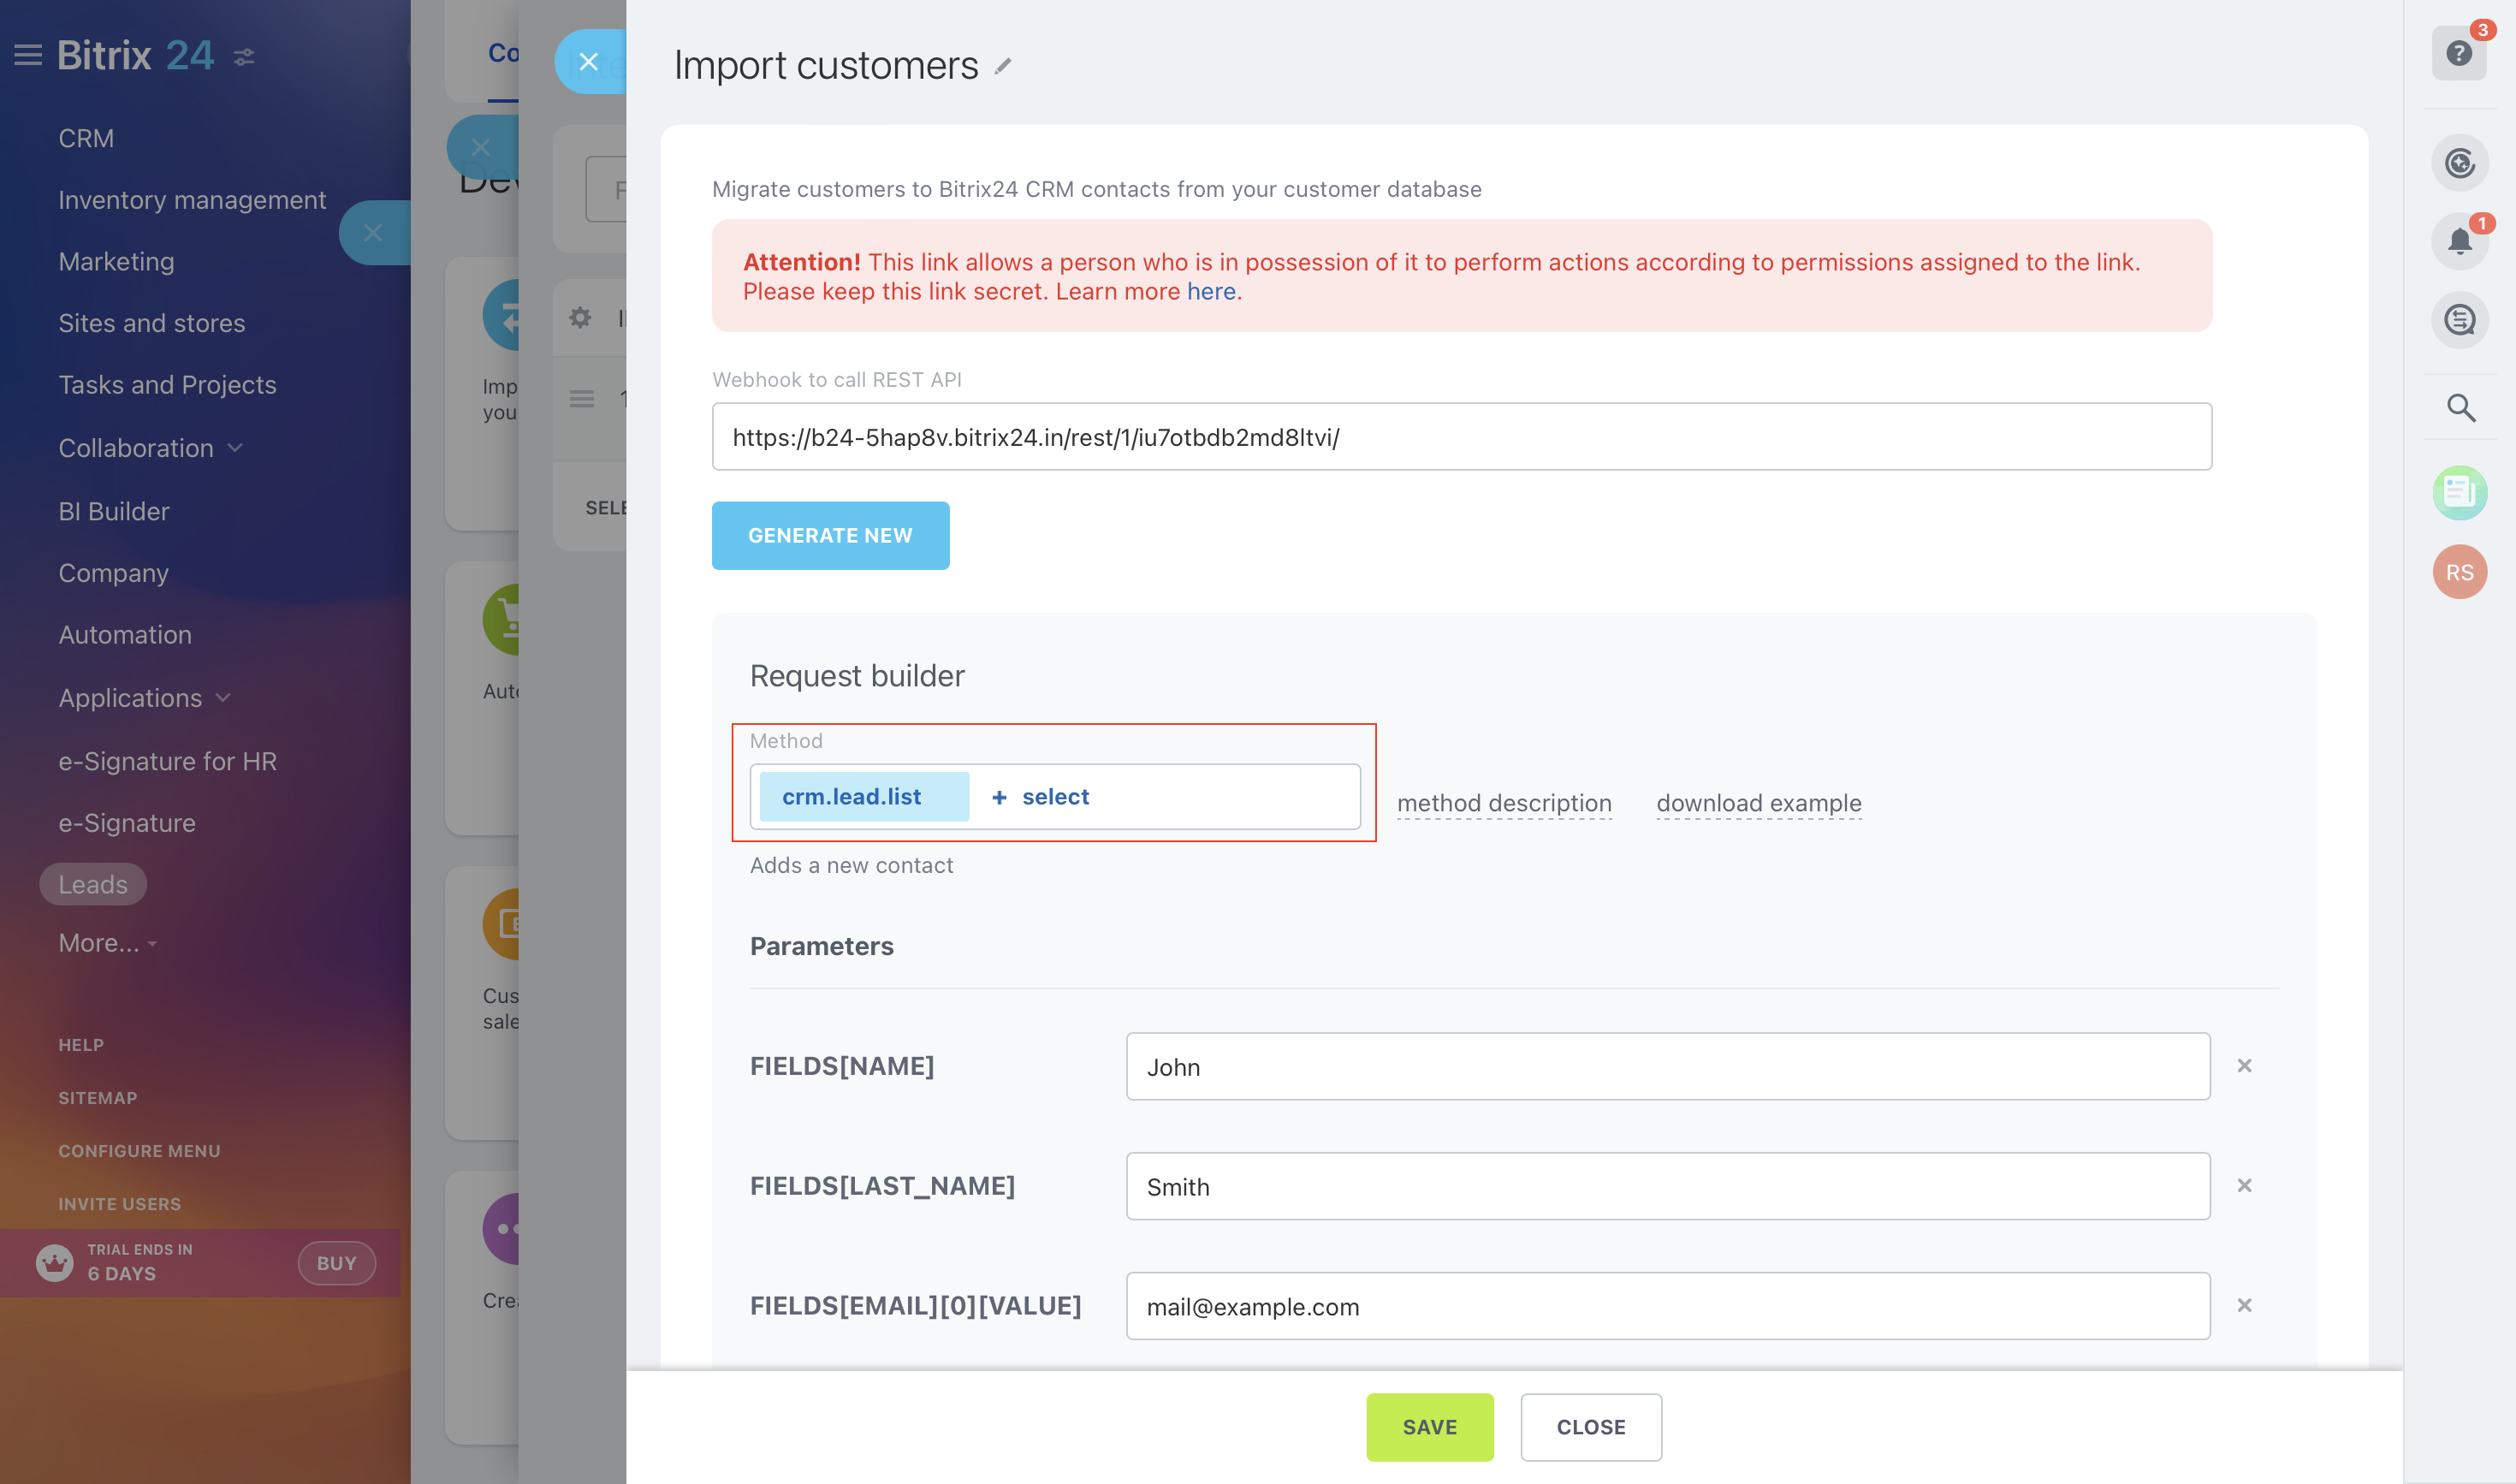2516x1484 pixels.
Task: Click the FIELDS[NAME] input with John
Action: tap(1668, 1066)
